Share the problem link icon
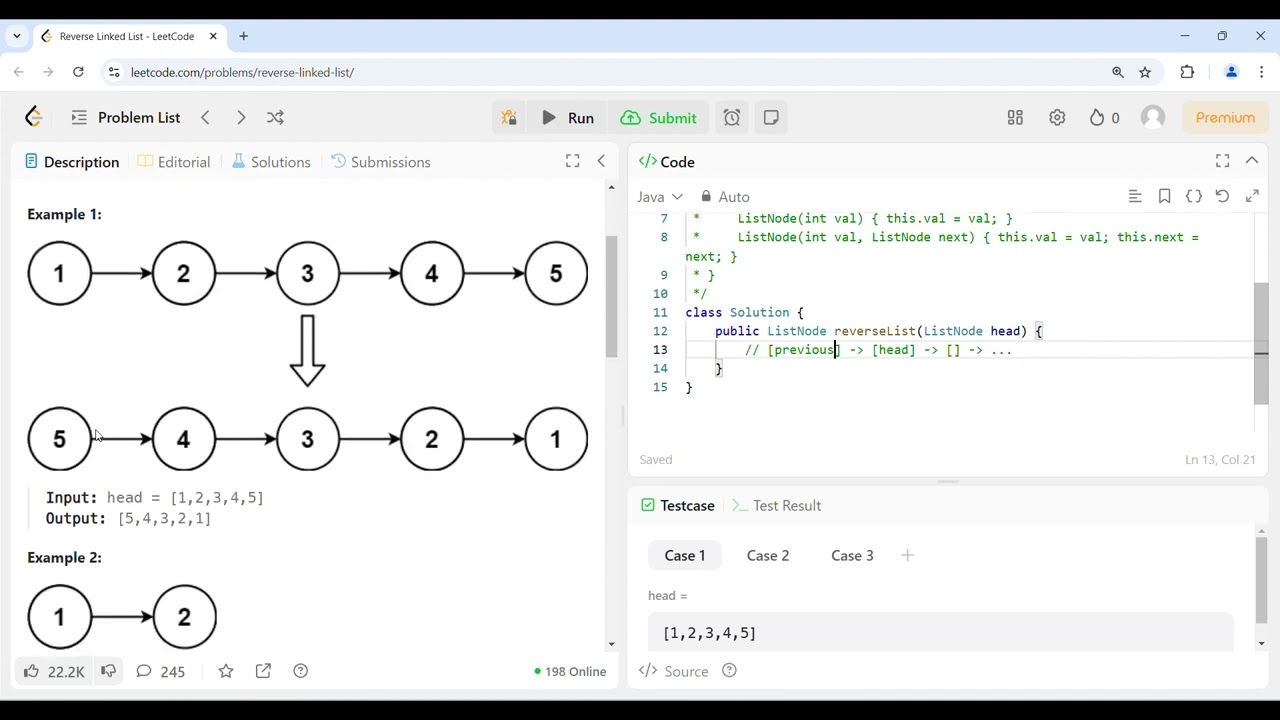The image size is (1280, 720). tap(263, 671)
